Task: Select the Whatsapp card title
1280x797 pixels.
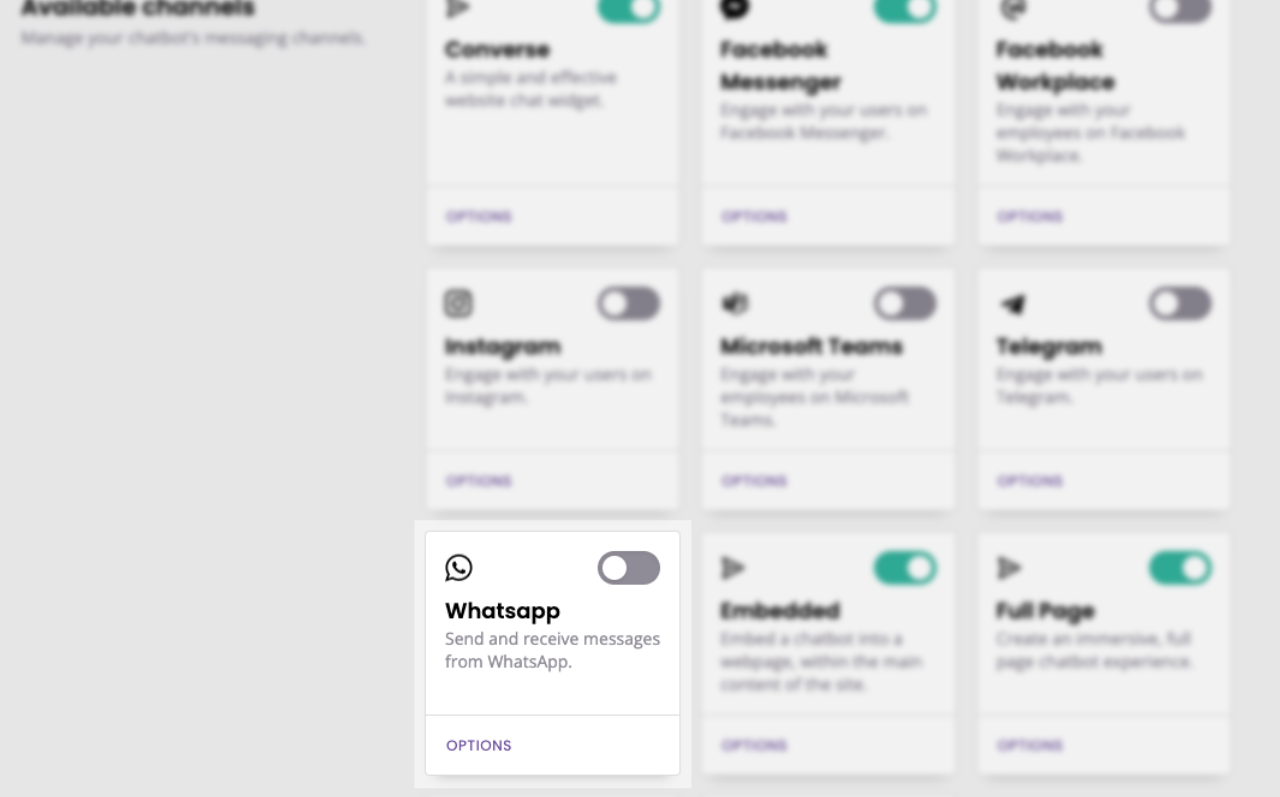Action: coord(503,611)
